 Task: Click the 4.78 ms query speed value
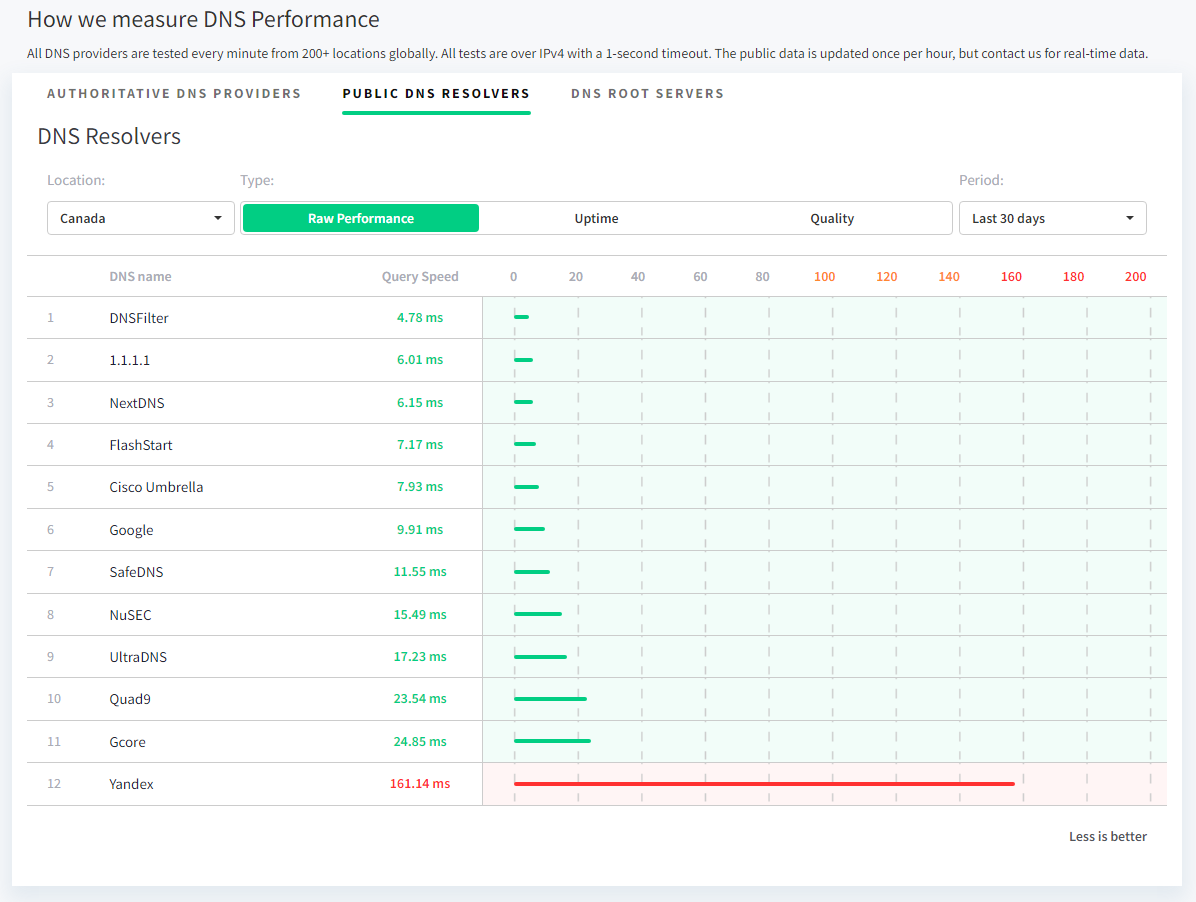point(420,317)
